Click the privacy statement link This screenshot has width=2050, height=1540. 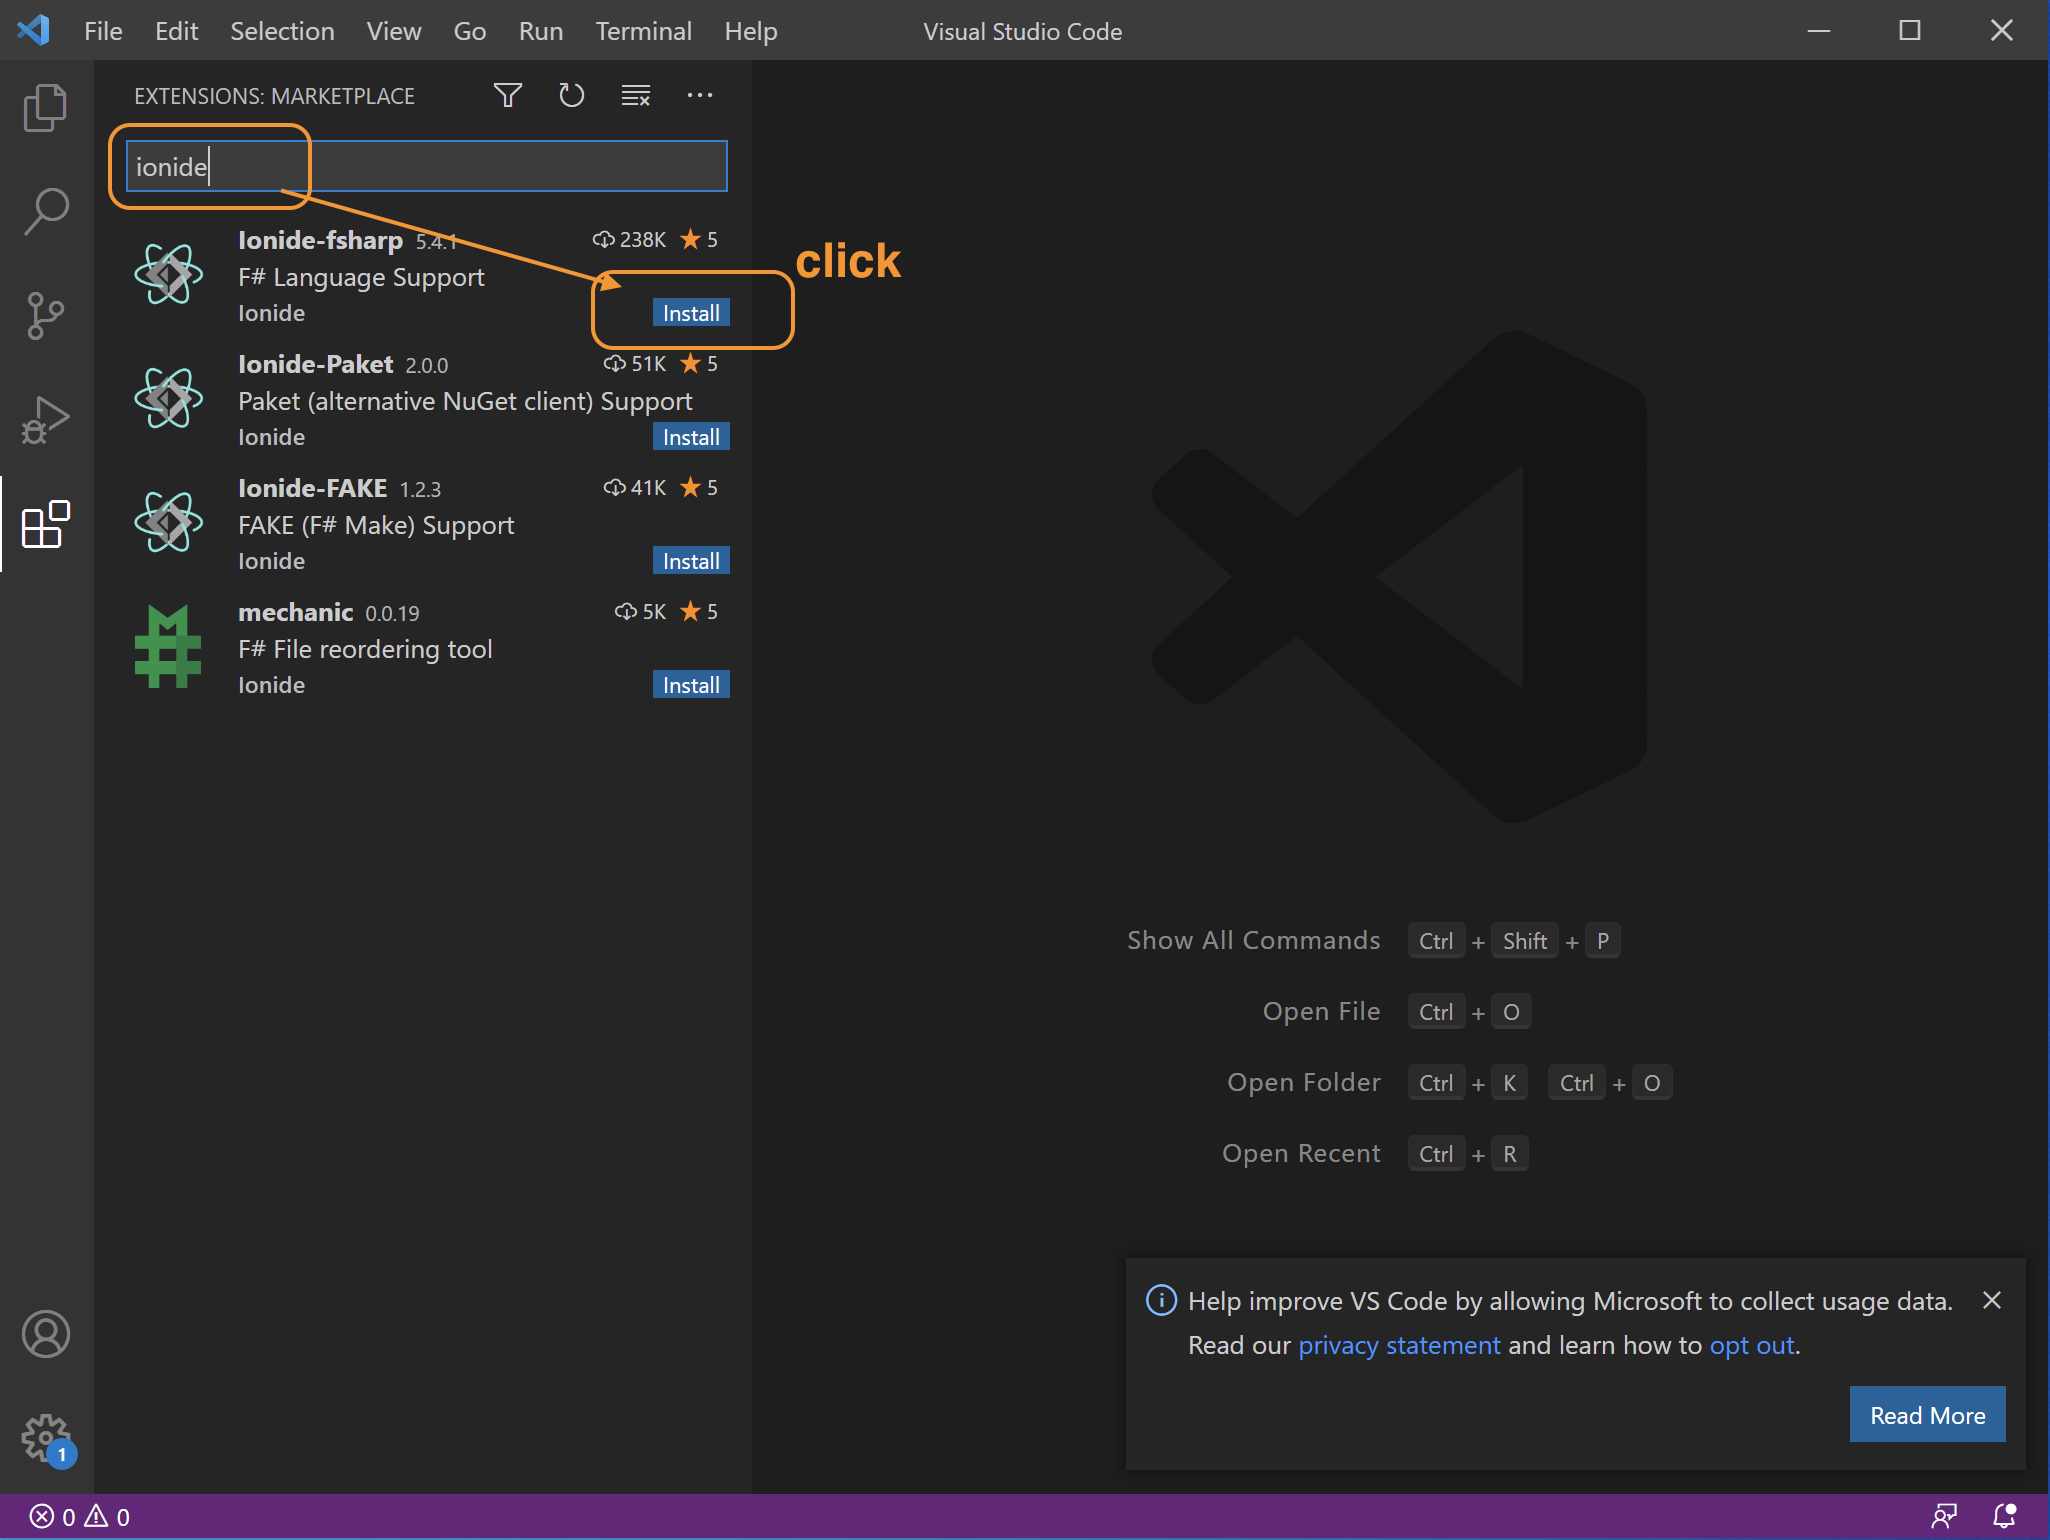pos(1398,1345)
